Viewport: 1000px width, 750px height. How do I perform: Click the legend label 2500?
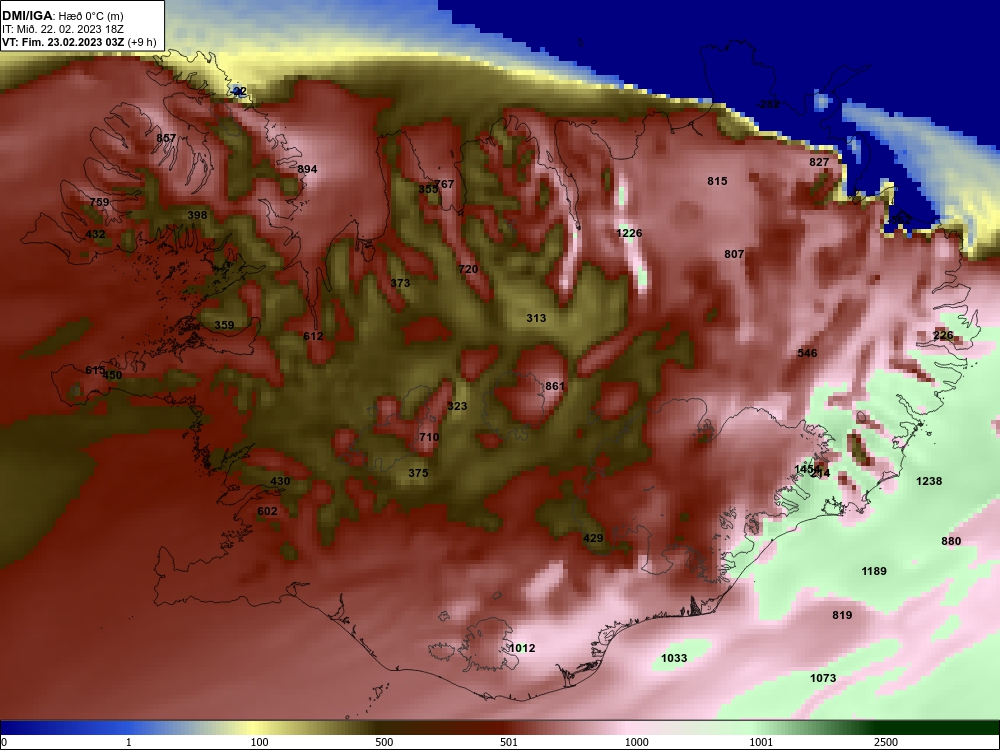[886, 742]
